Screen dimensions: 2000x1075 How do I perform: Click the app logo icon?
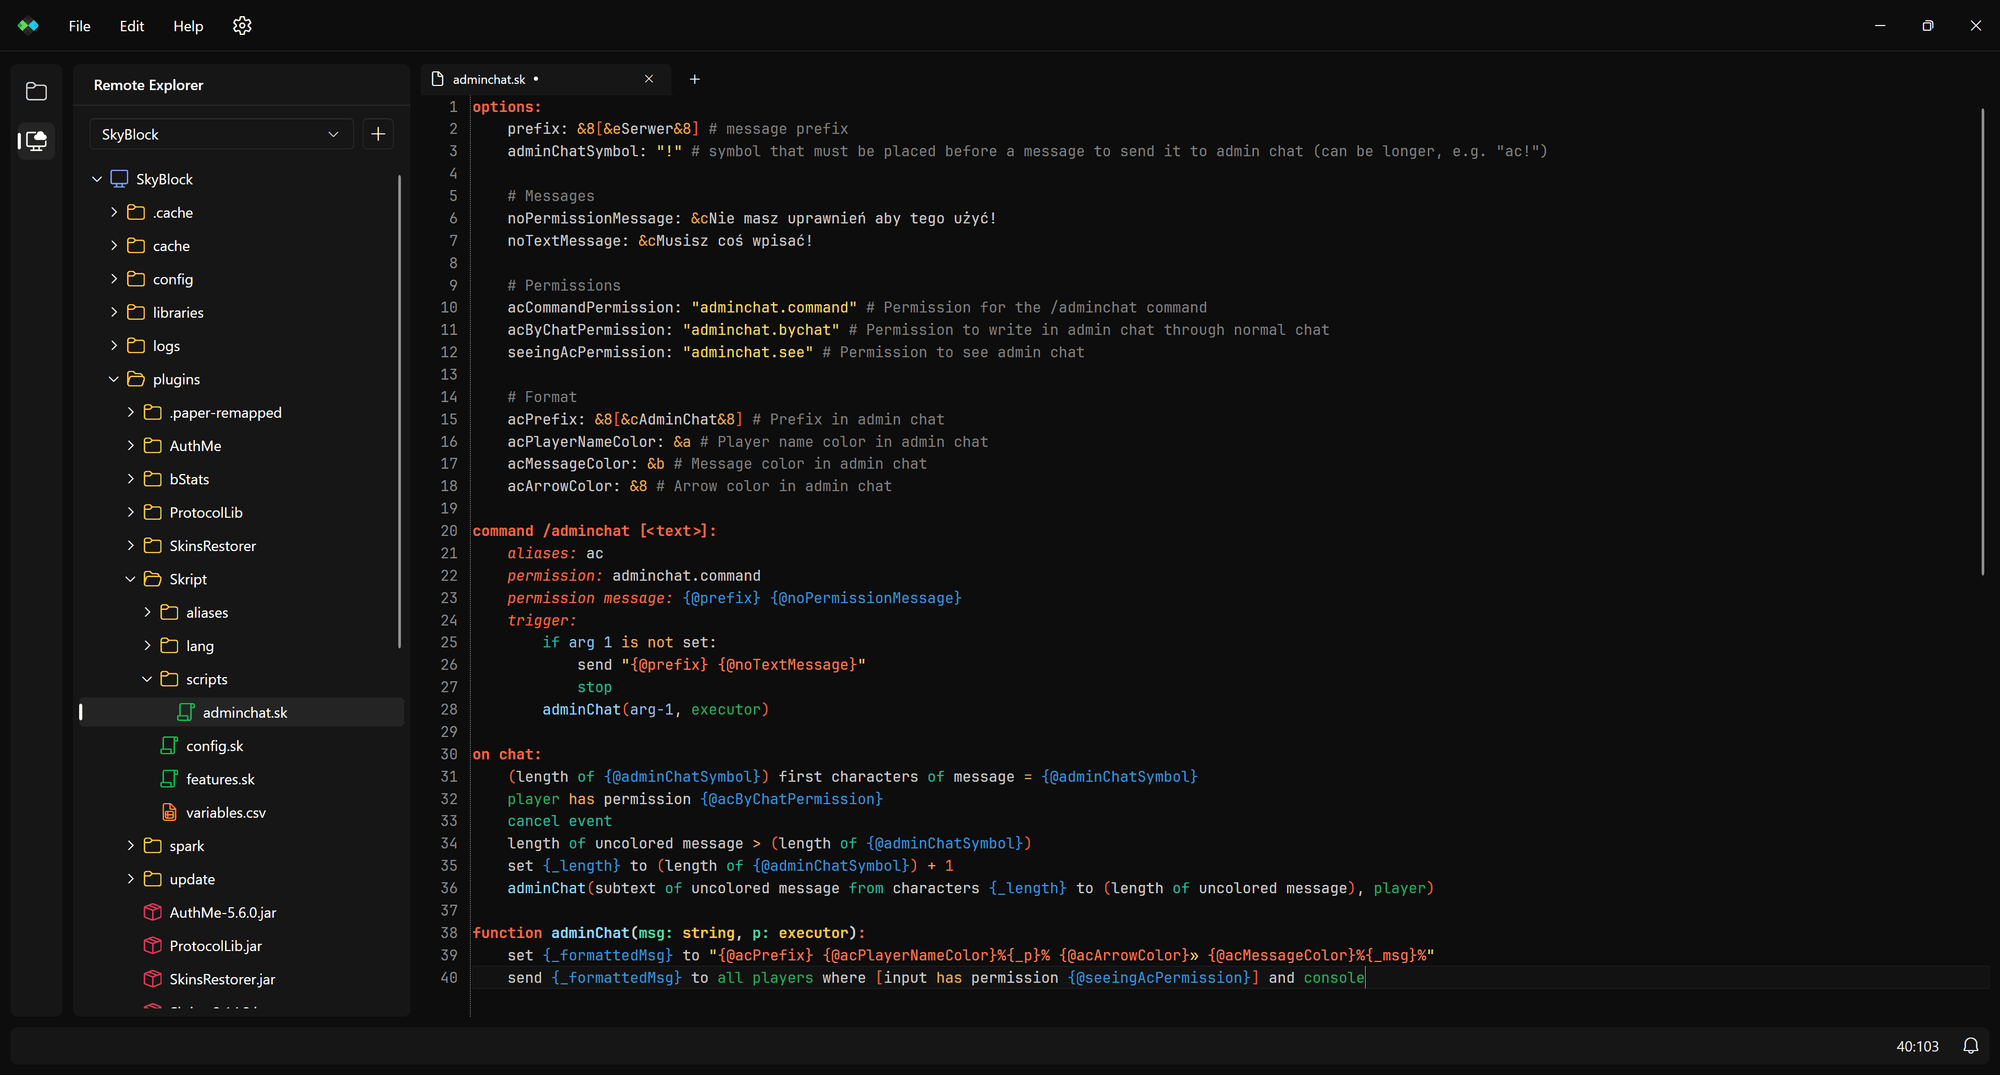click(28, 26)
